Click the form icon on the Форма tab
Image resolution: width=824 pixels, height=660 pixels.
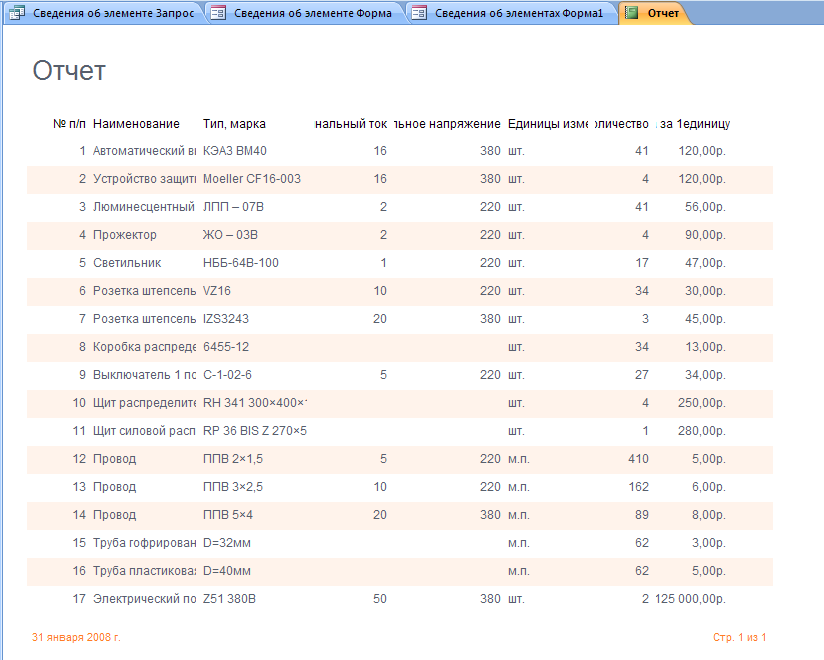(218, 13)
